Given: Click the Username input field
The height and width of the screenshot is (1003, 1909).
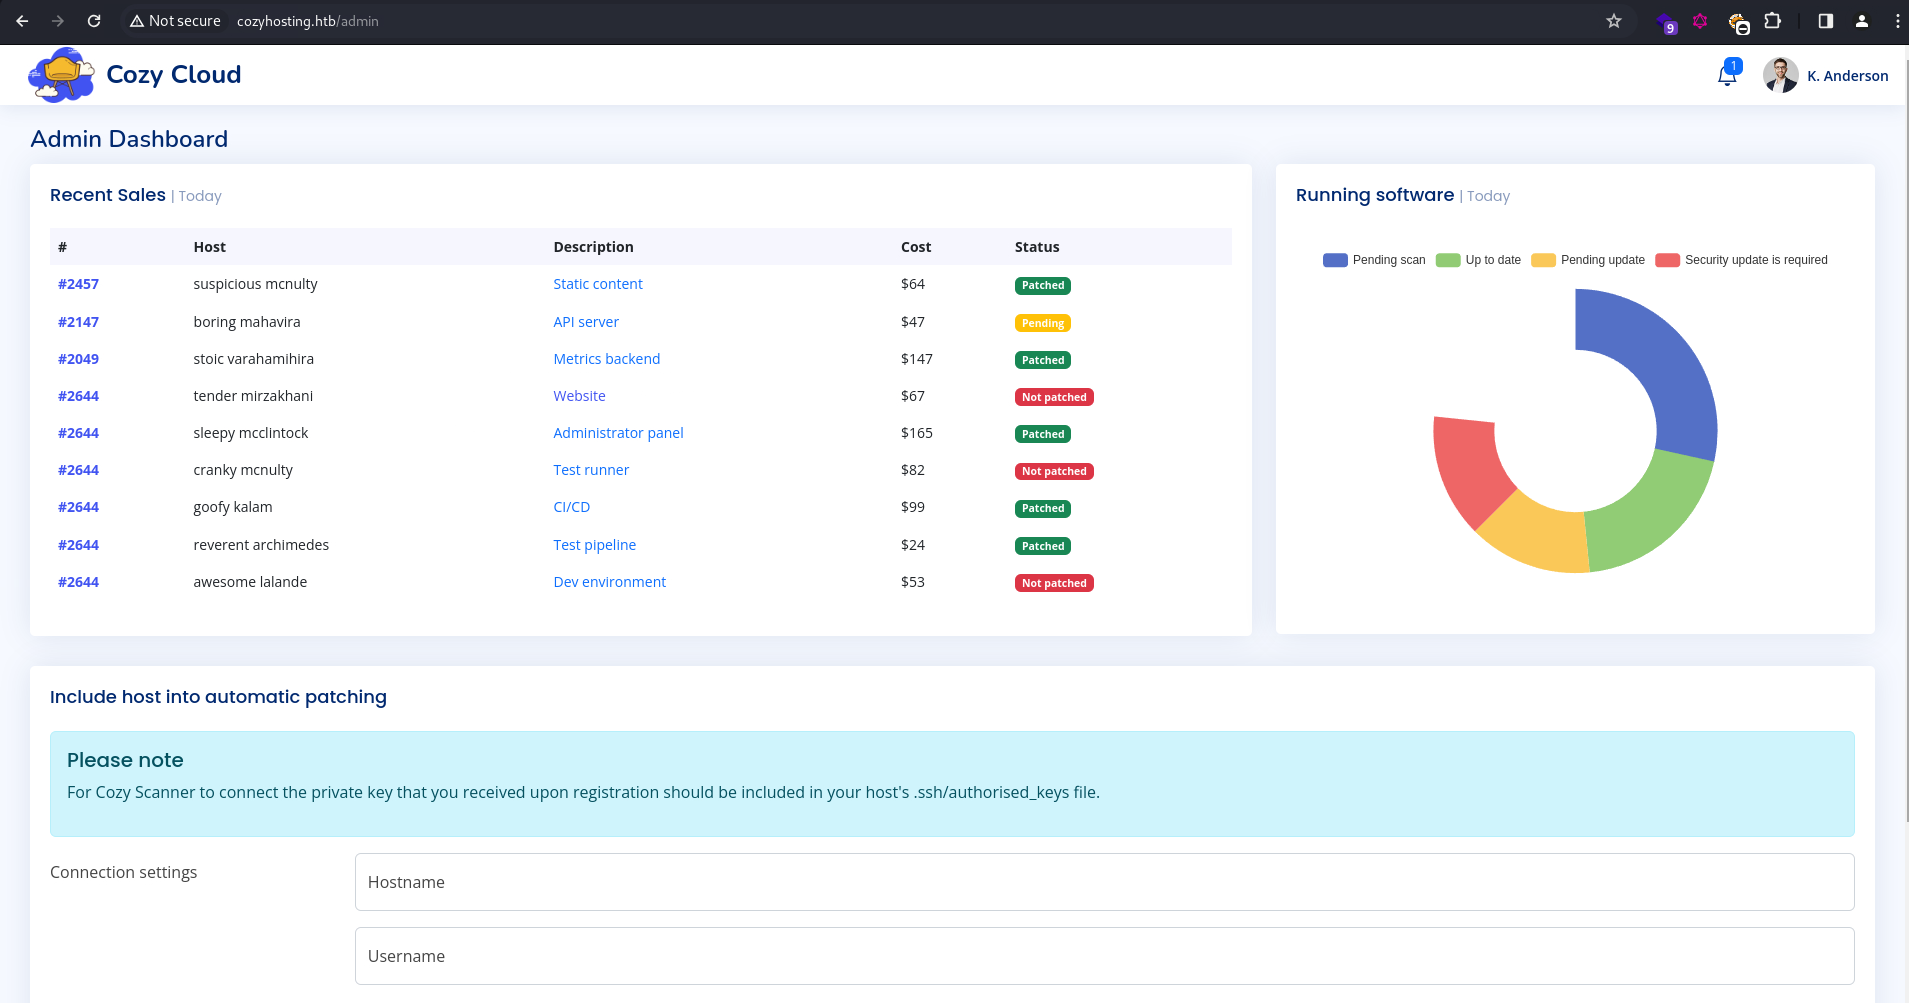Looking at the screenshot, I should point(1104,956).
